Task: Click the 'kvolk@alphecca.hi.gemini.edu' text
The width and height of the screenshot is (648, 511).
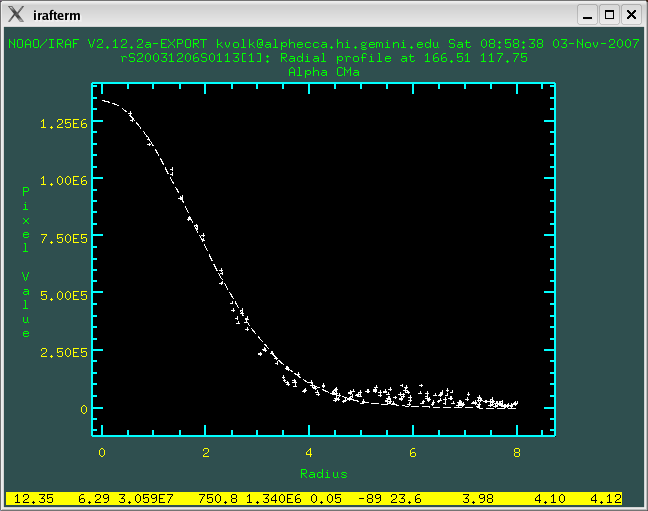Action: click(327, 44)
